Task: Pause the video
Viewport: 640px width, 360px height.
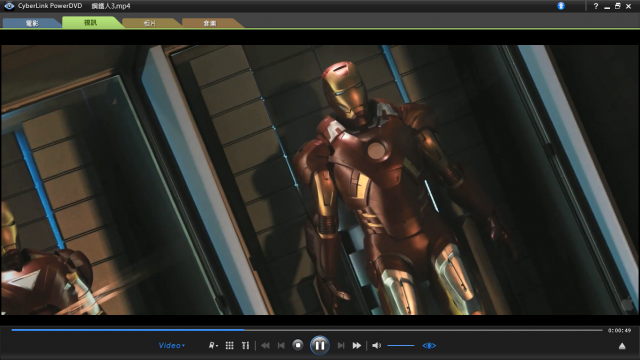Action: coord(320,346)
